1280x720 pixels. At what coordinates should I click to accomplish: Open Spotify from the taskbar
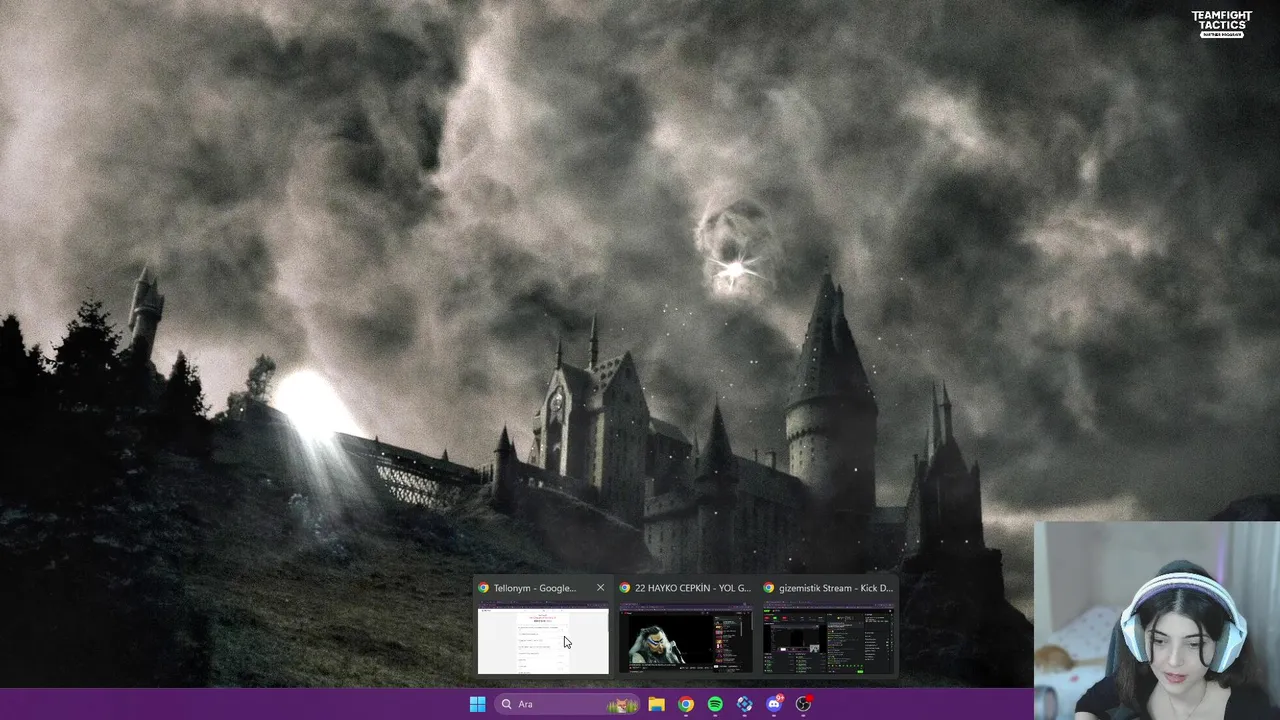715,704
